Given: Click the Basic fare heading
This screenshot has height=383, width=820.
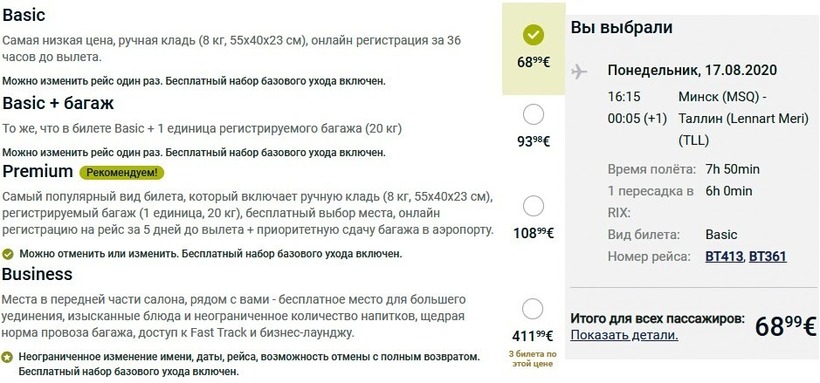Looking at the screenshot, I should coord(24,15).
